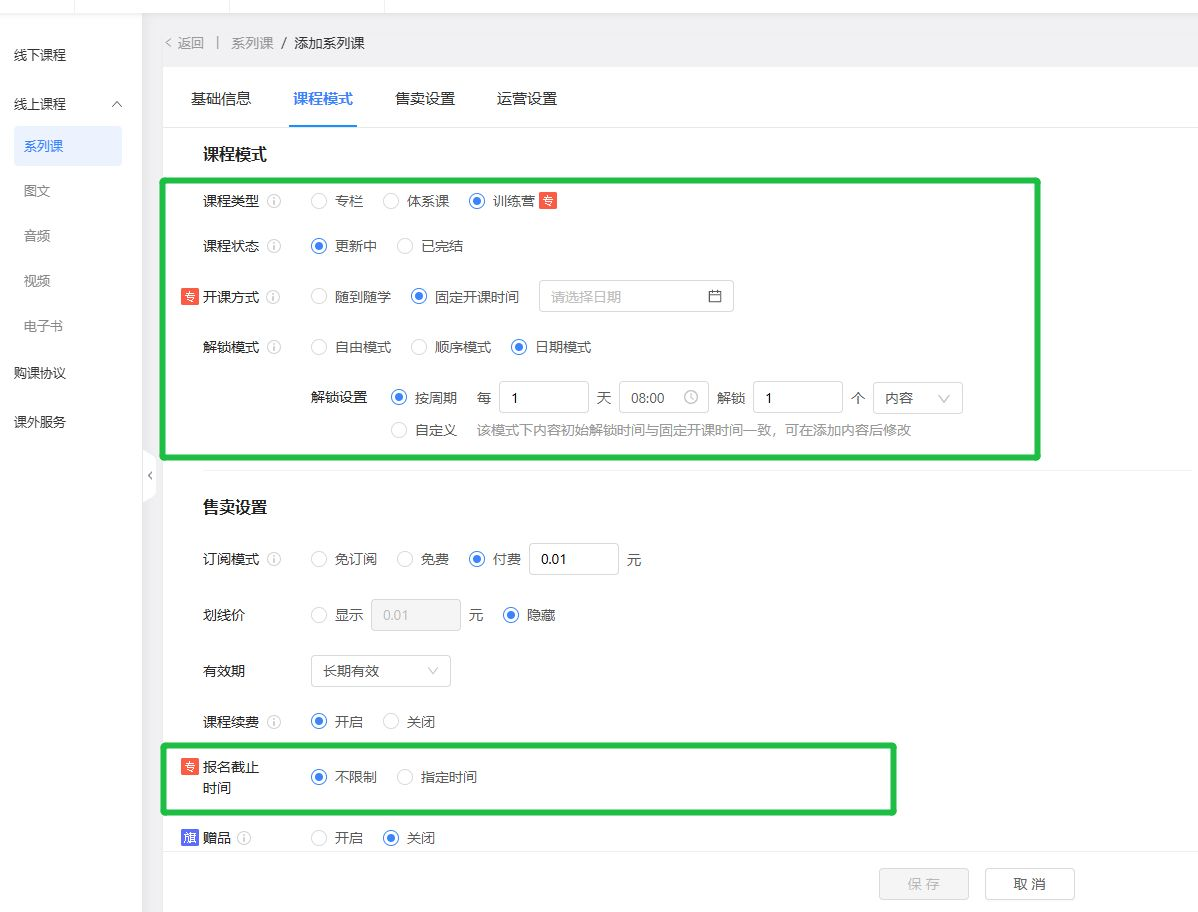Click the 保存 button
Viewport: 1198px width, 912px height.
click(x=924, y=884)
